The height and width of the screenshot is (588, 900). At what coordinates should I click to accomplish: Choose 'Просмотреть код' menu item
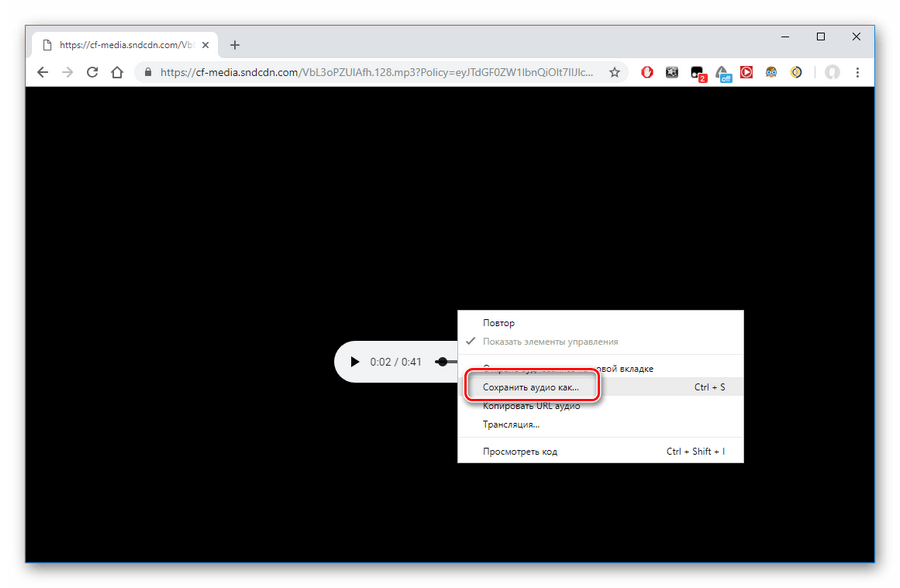[520, 452]
